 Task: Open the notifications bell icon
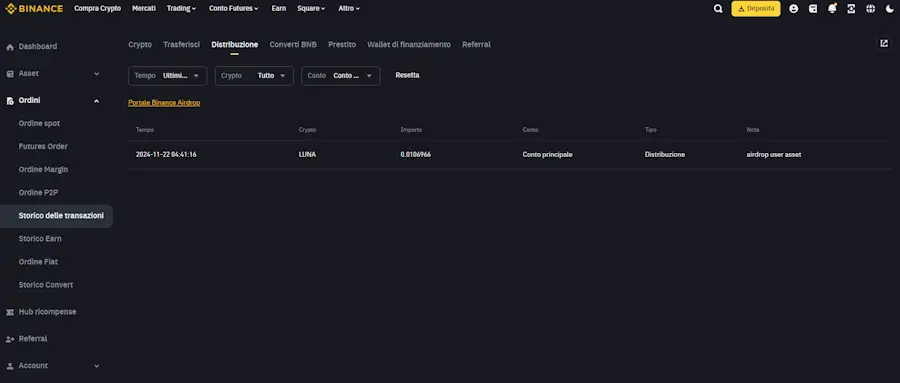pyautogui.click(x=832, y=9)
